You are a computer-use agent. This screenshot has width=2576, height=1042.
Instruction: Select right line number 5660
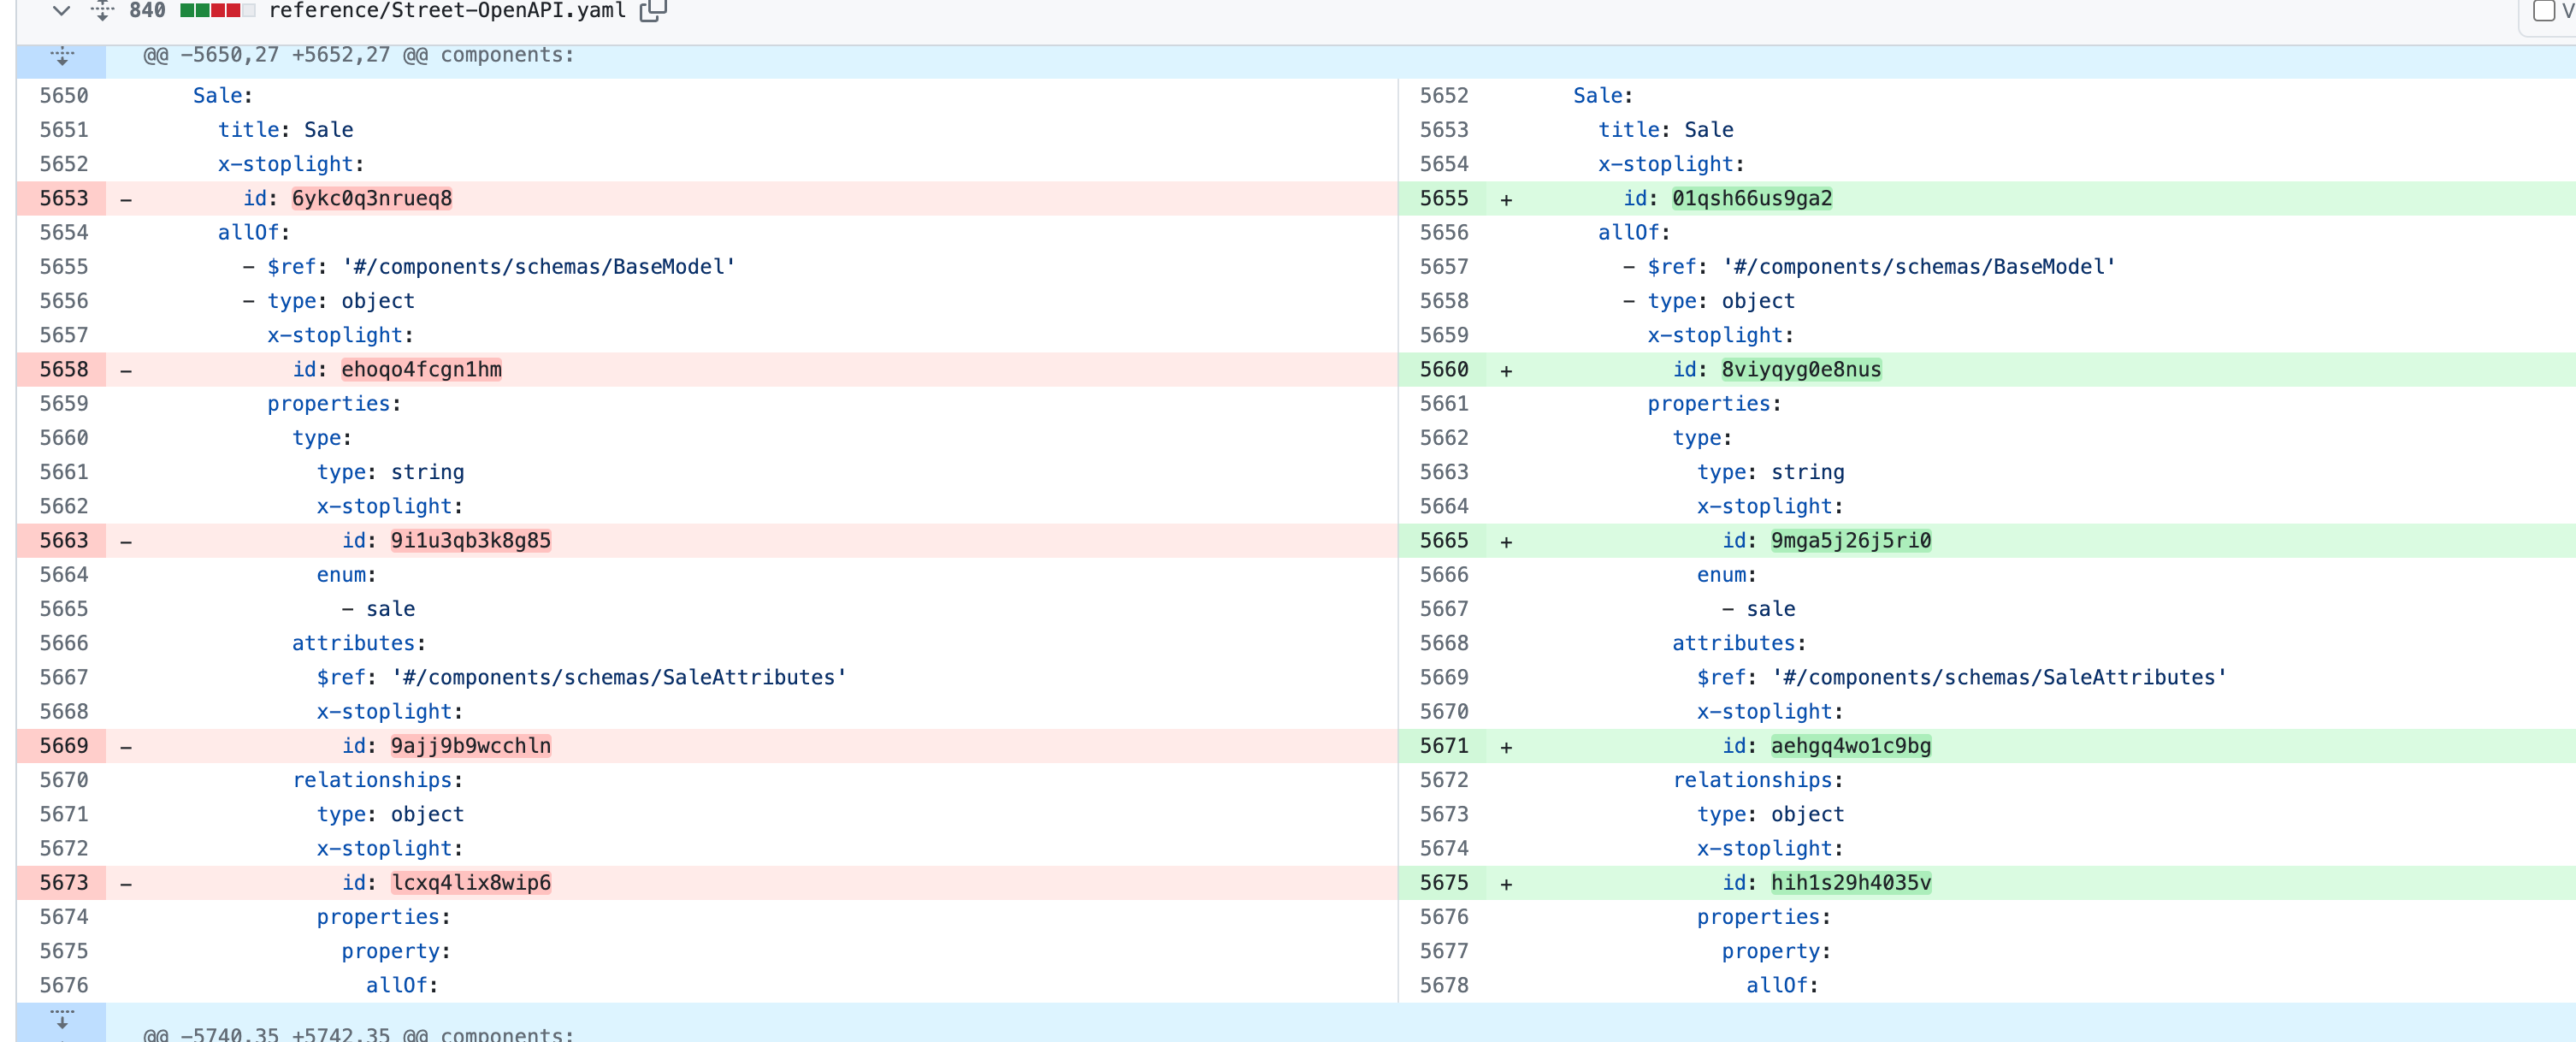1444,370
